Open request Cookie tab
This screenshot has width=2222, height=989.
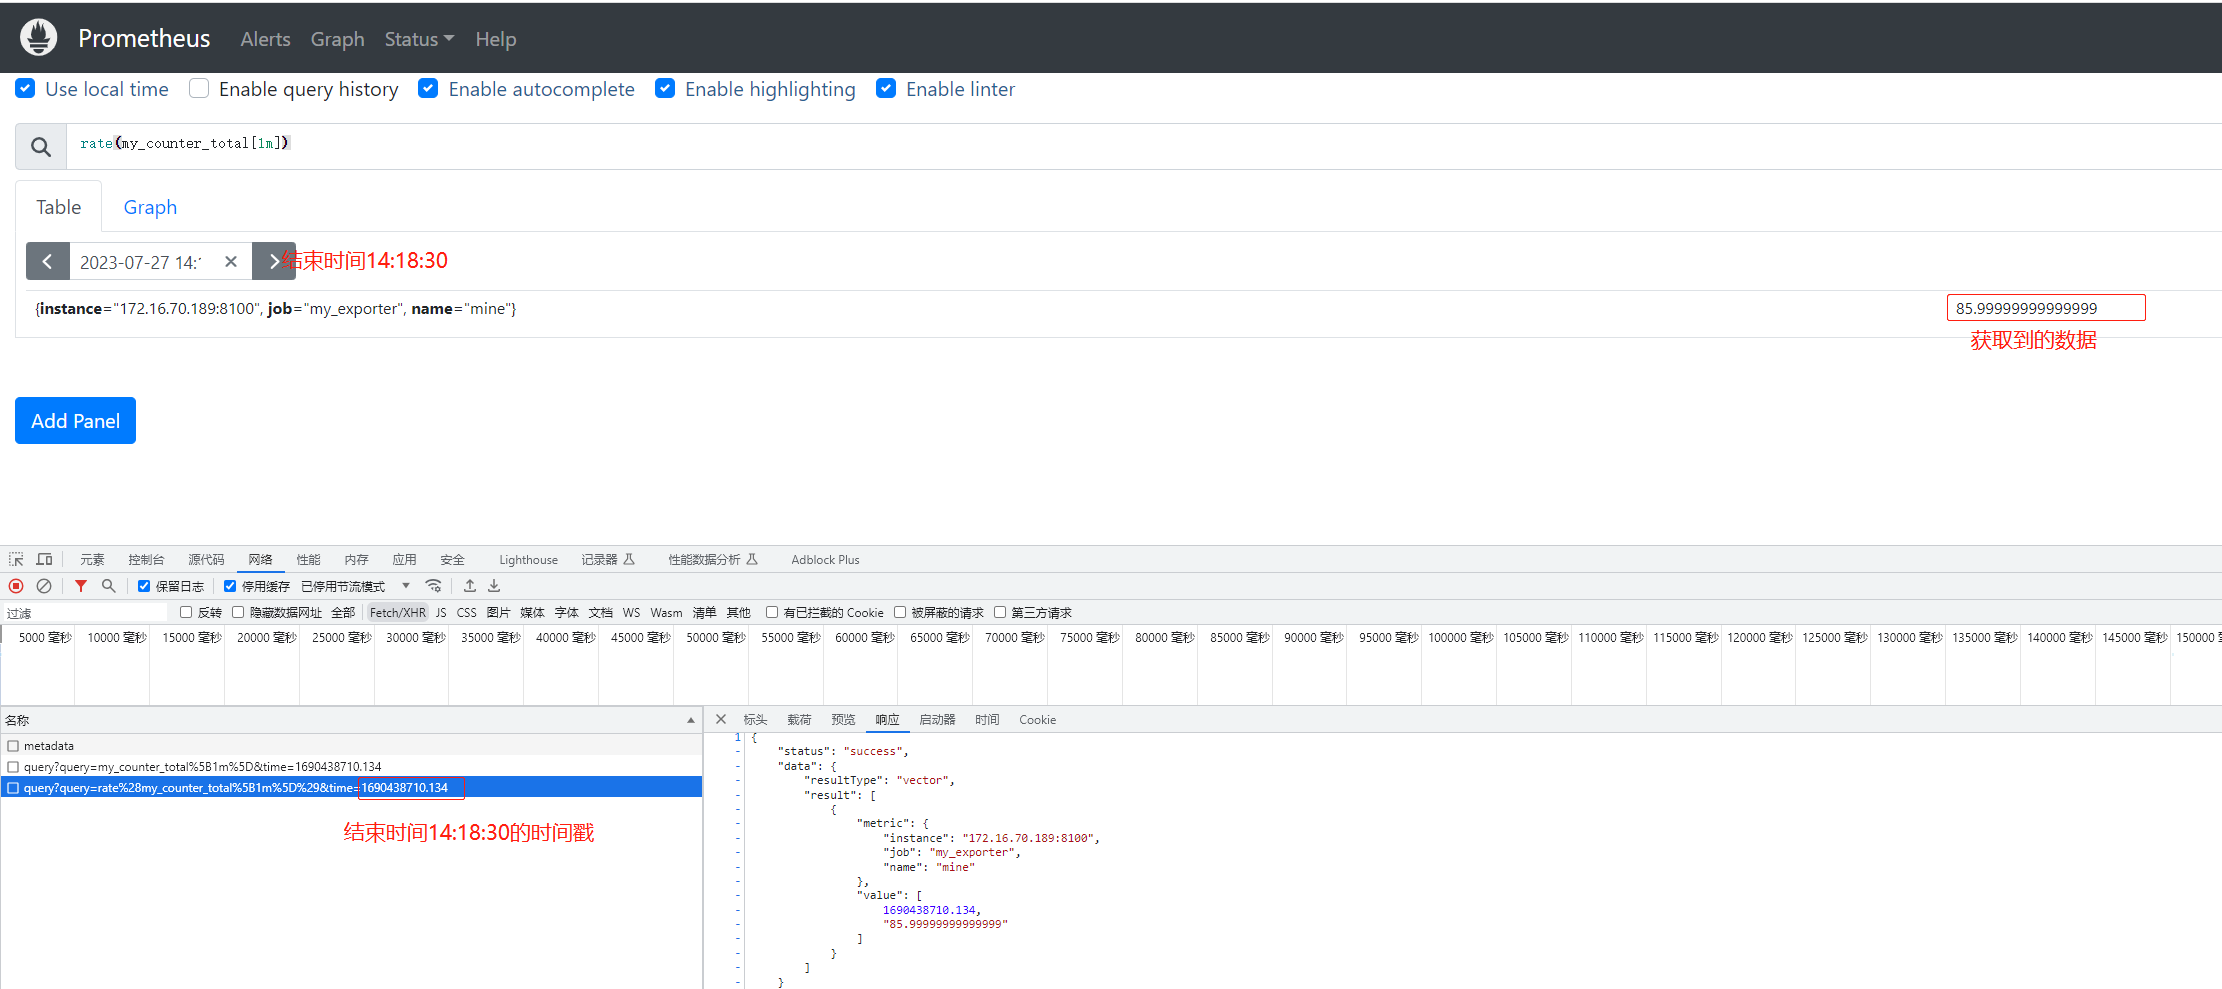click(1037, 719)
